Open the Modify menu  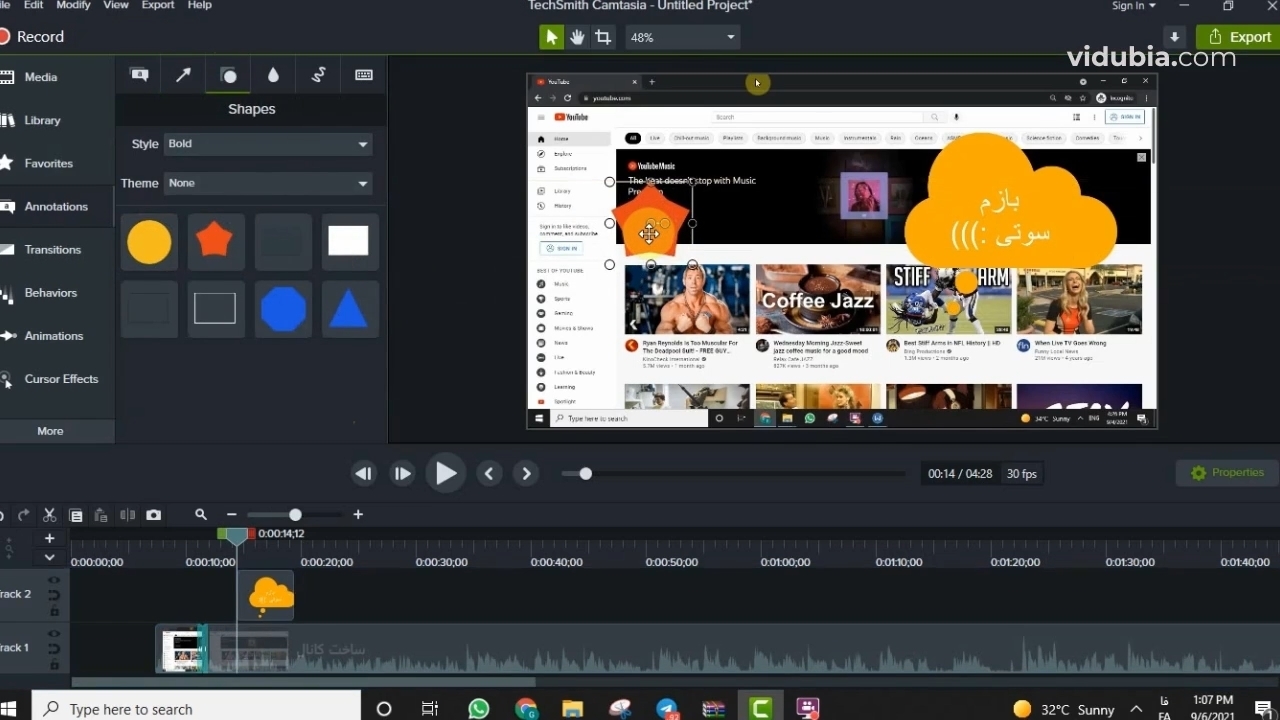coord(73,5)
